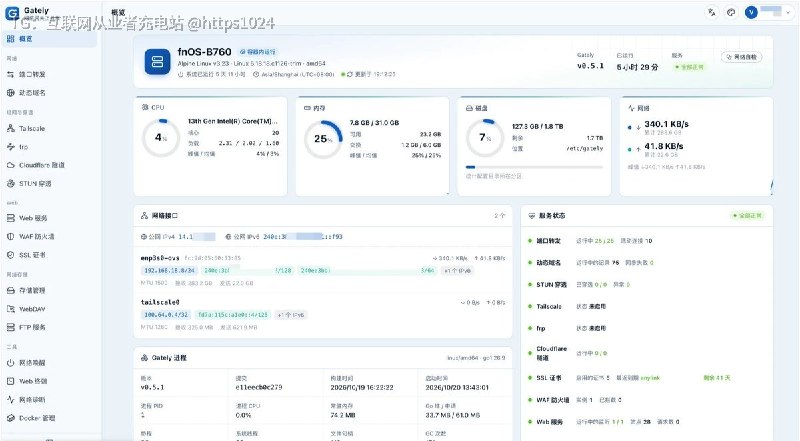Open 动态域名 row in 服务状态
This screenshot has height=441, width=800.
click(646, 263)
